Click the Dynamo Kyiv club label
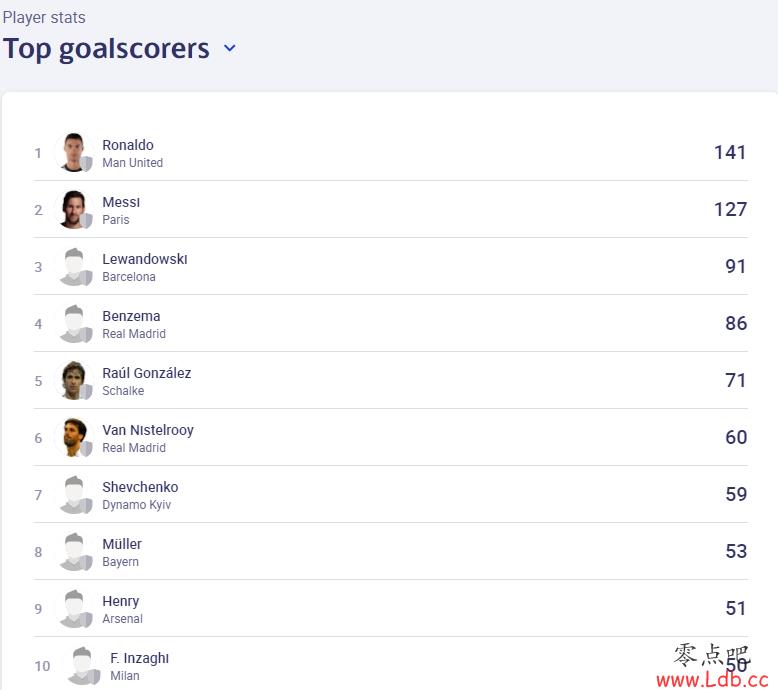Screen dimensions: 778x690 (137, 505)
